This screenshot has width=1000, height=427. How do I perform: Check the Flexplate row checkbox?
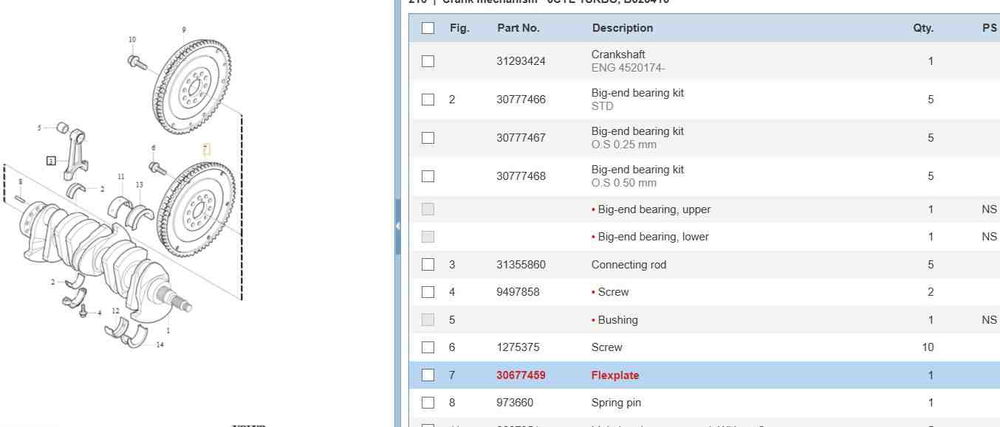coord(428,375)
